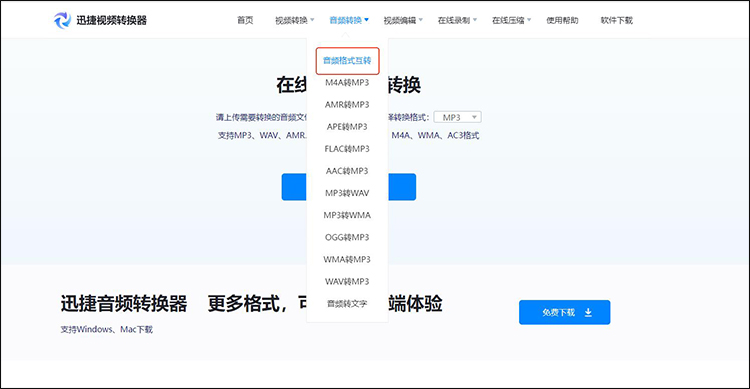The height and width of the screenshot is (389, 750).
Task: Click the 支持Windows、Mac下载 text
Action: (107, 329)
